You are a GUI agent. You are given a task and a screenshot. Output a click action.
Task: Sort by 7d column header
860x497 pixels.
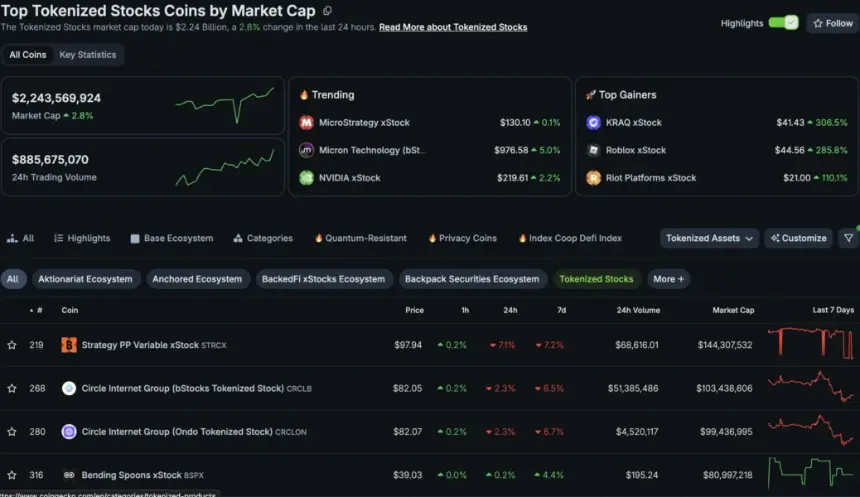561,310
